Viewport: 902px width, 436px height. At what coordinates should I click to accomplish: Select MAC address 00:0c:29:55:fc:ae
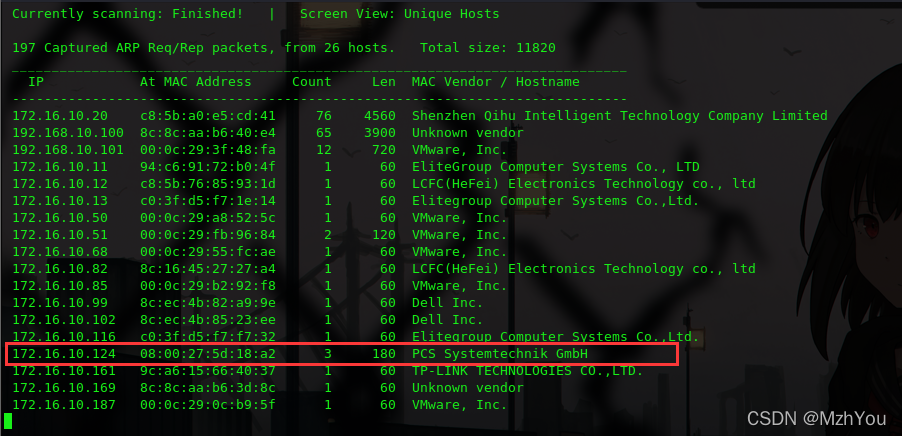[208, 252]
